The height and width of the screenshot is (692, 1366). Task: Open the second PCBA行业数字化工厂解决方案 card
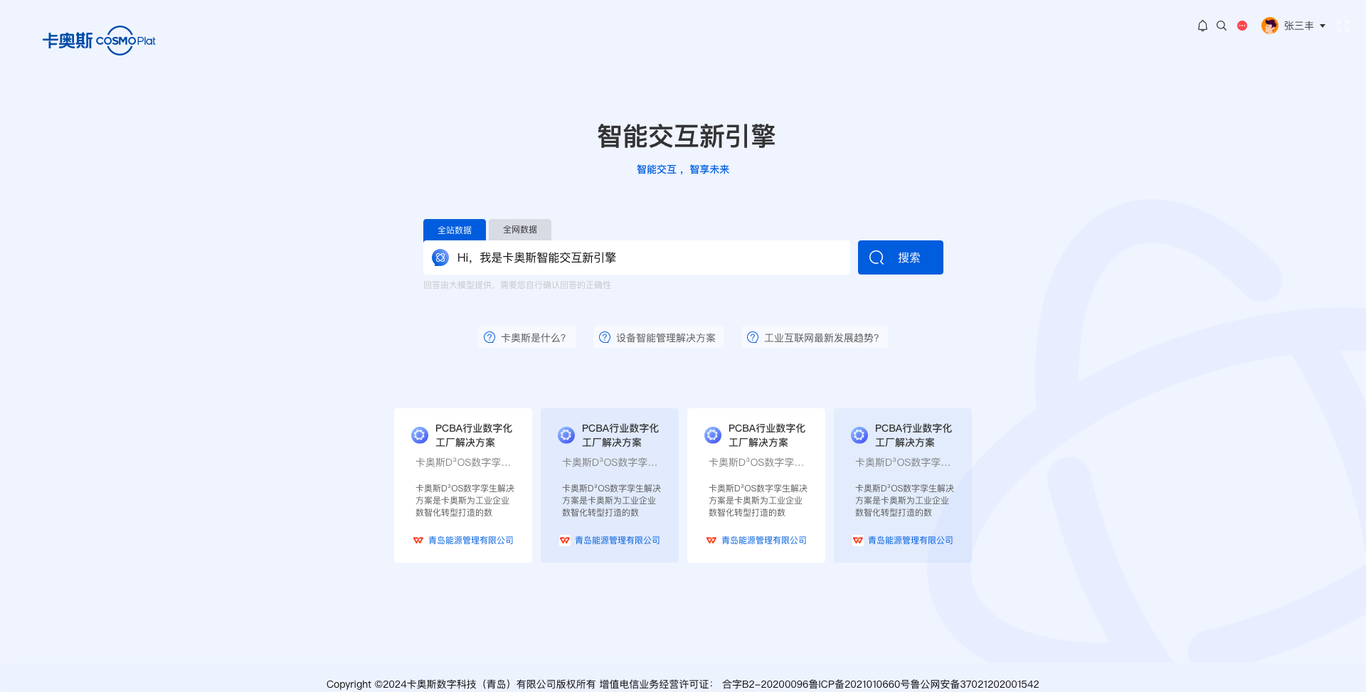(x=609, y=485)
